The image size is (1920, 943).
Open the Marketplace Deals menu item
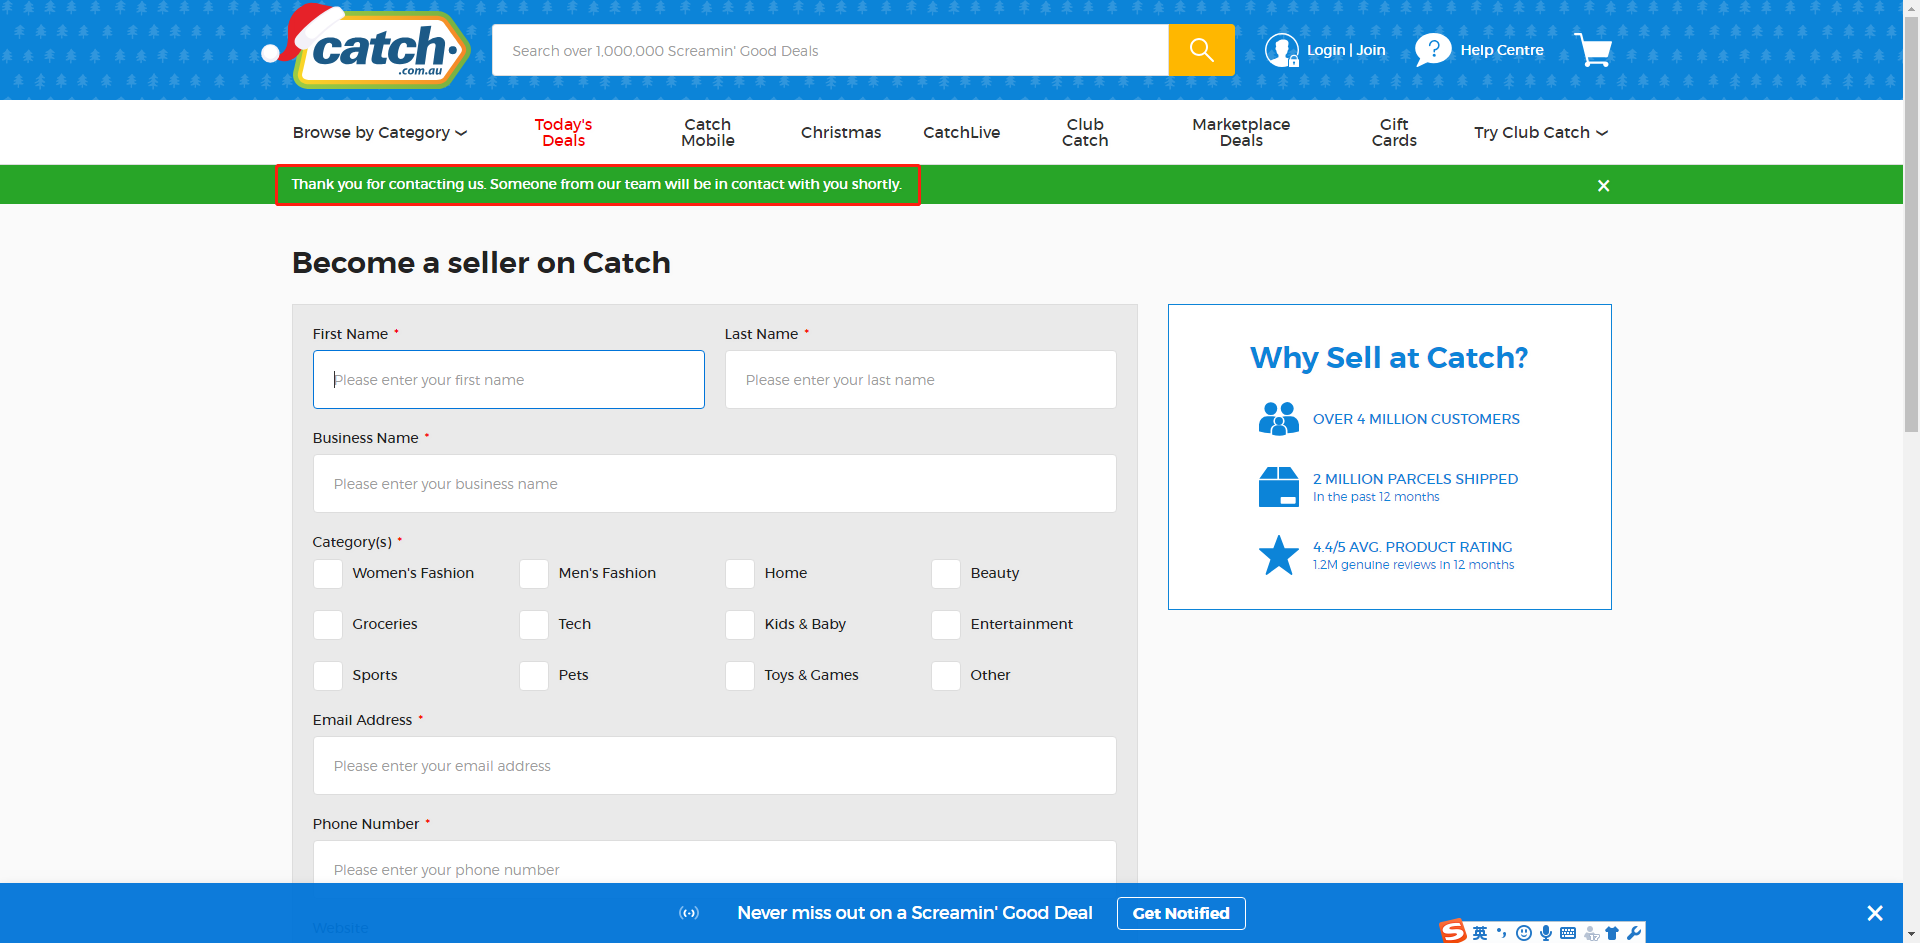pos(1241,132)
